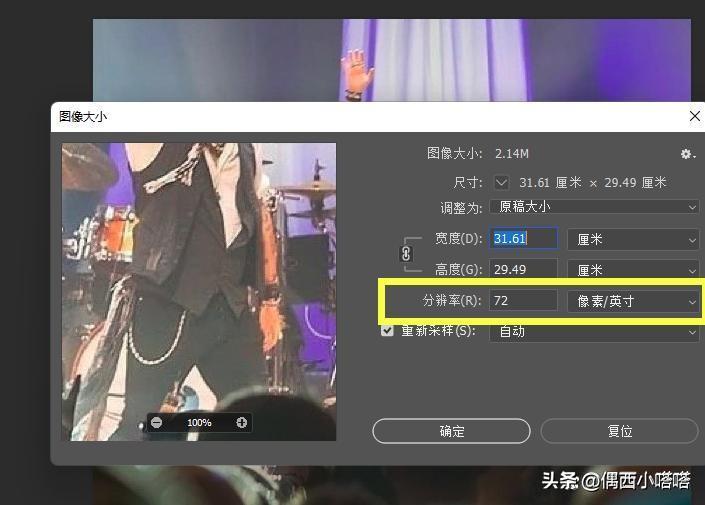Zoom out the preview with the minus icon
The image size is (705, 505).
point(157,423)
